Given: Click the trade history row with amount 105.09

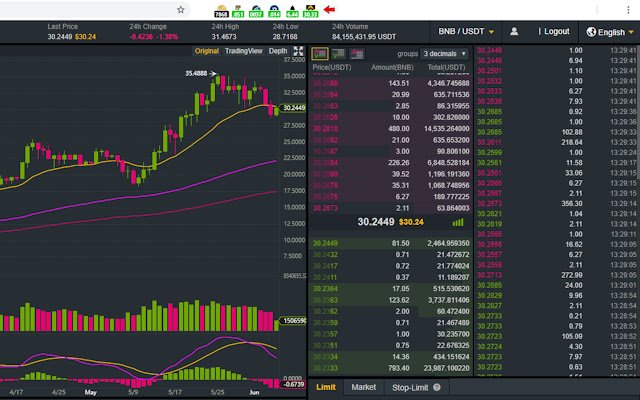Looking at the screenshot, I should (x=556, y=336).
